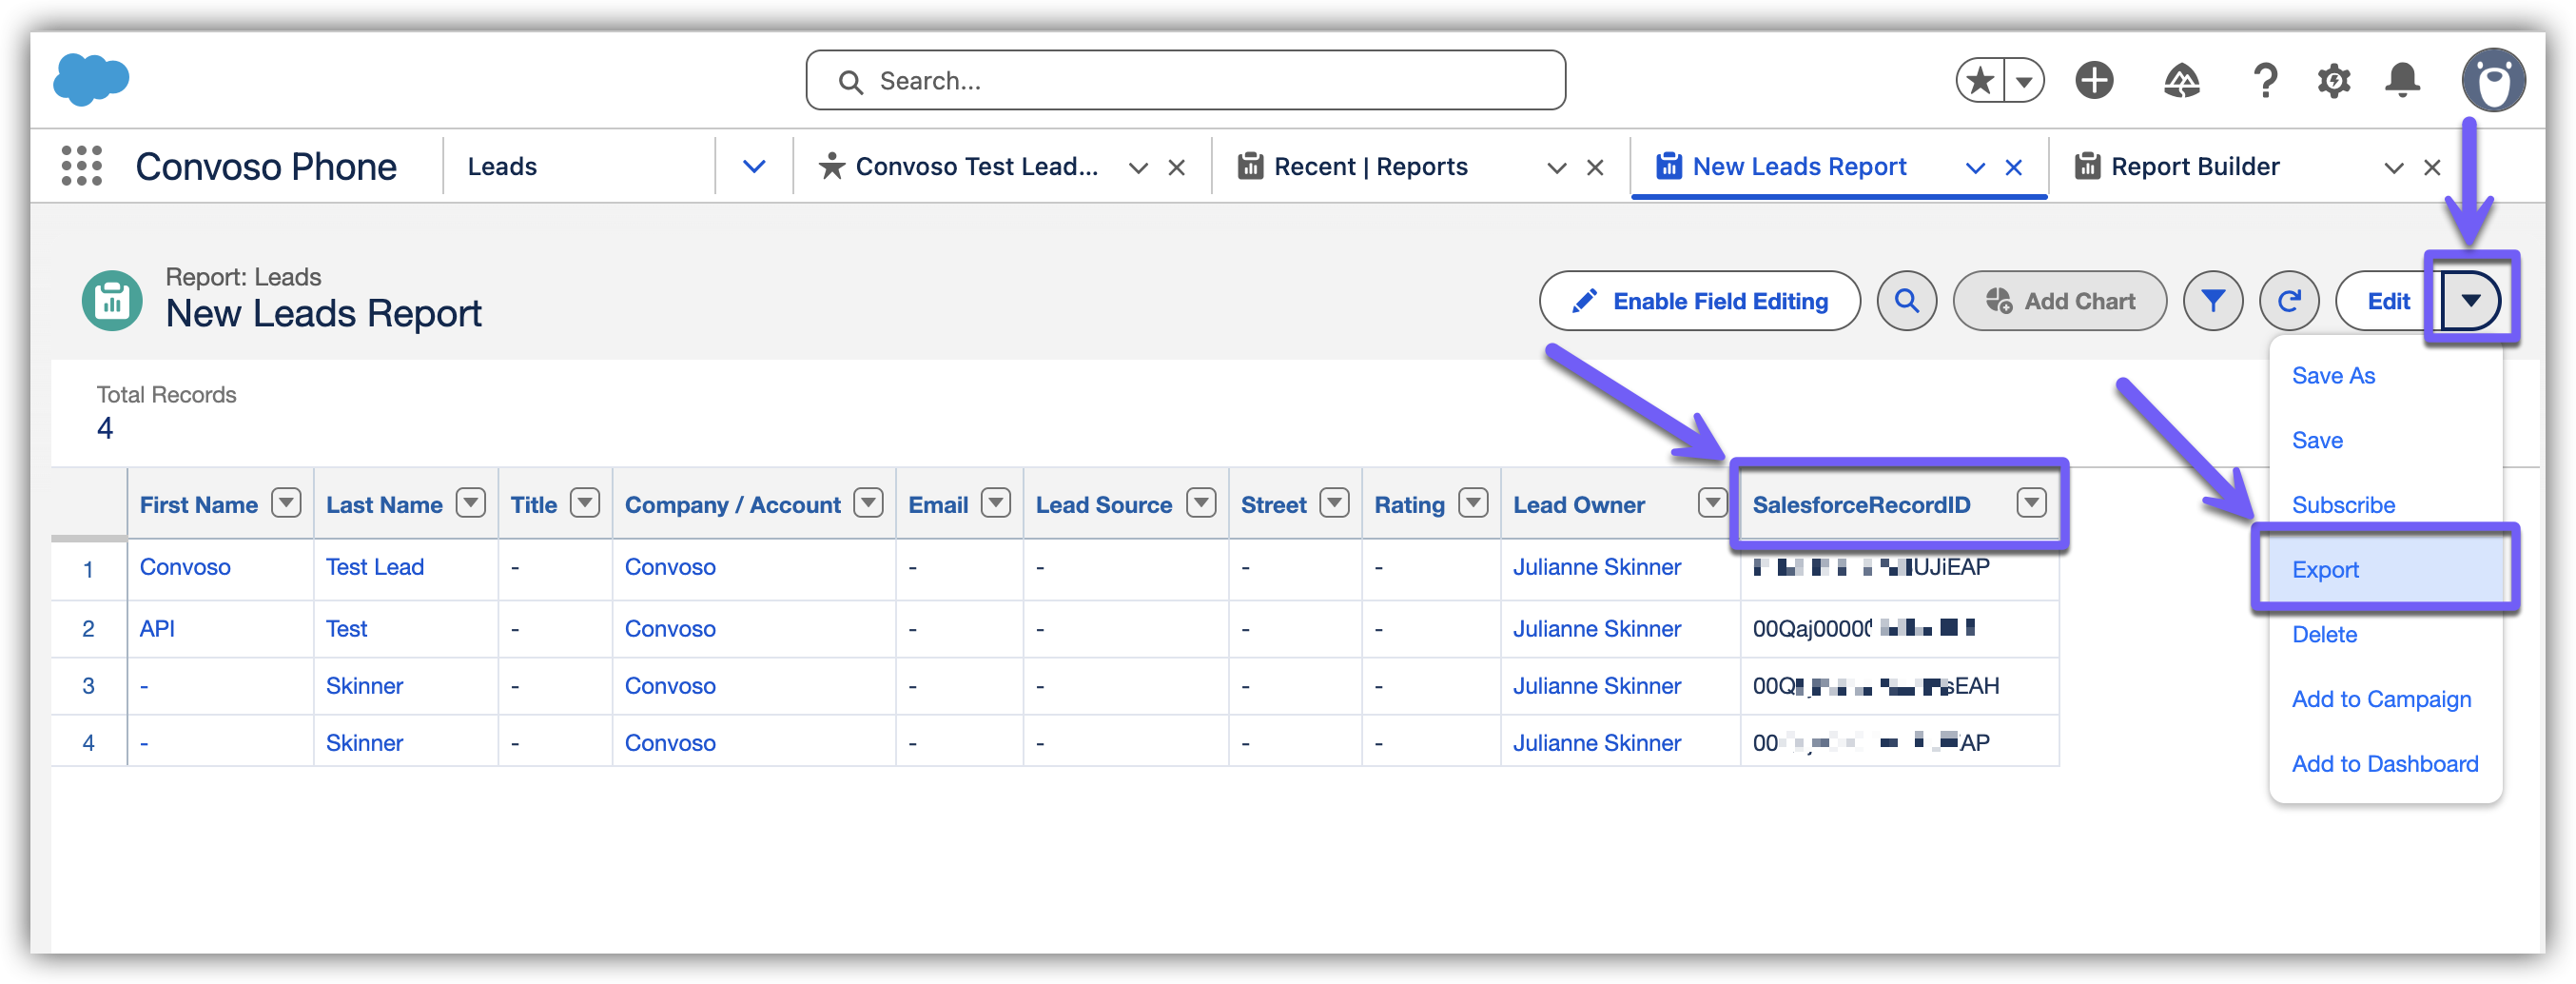Image resolution: width=2576 pixels, height=984 pixels.
Task: Click the Edit report button
Action: [2387, 301]
